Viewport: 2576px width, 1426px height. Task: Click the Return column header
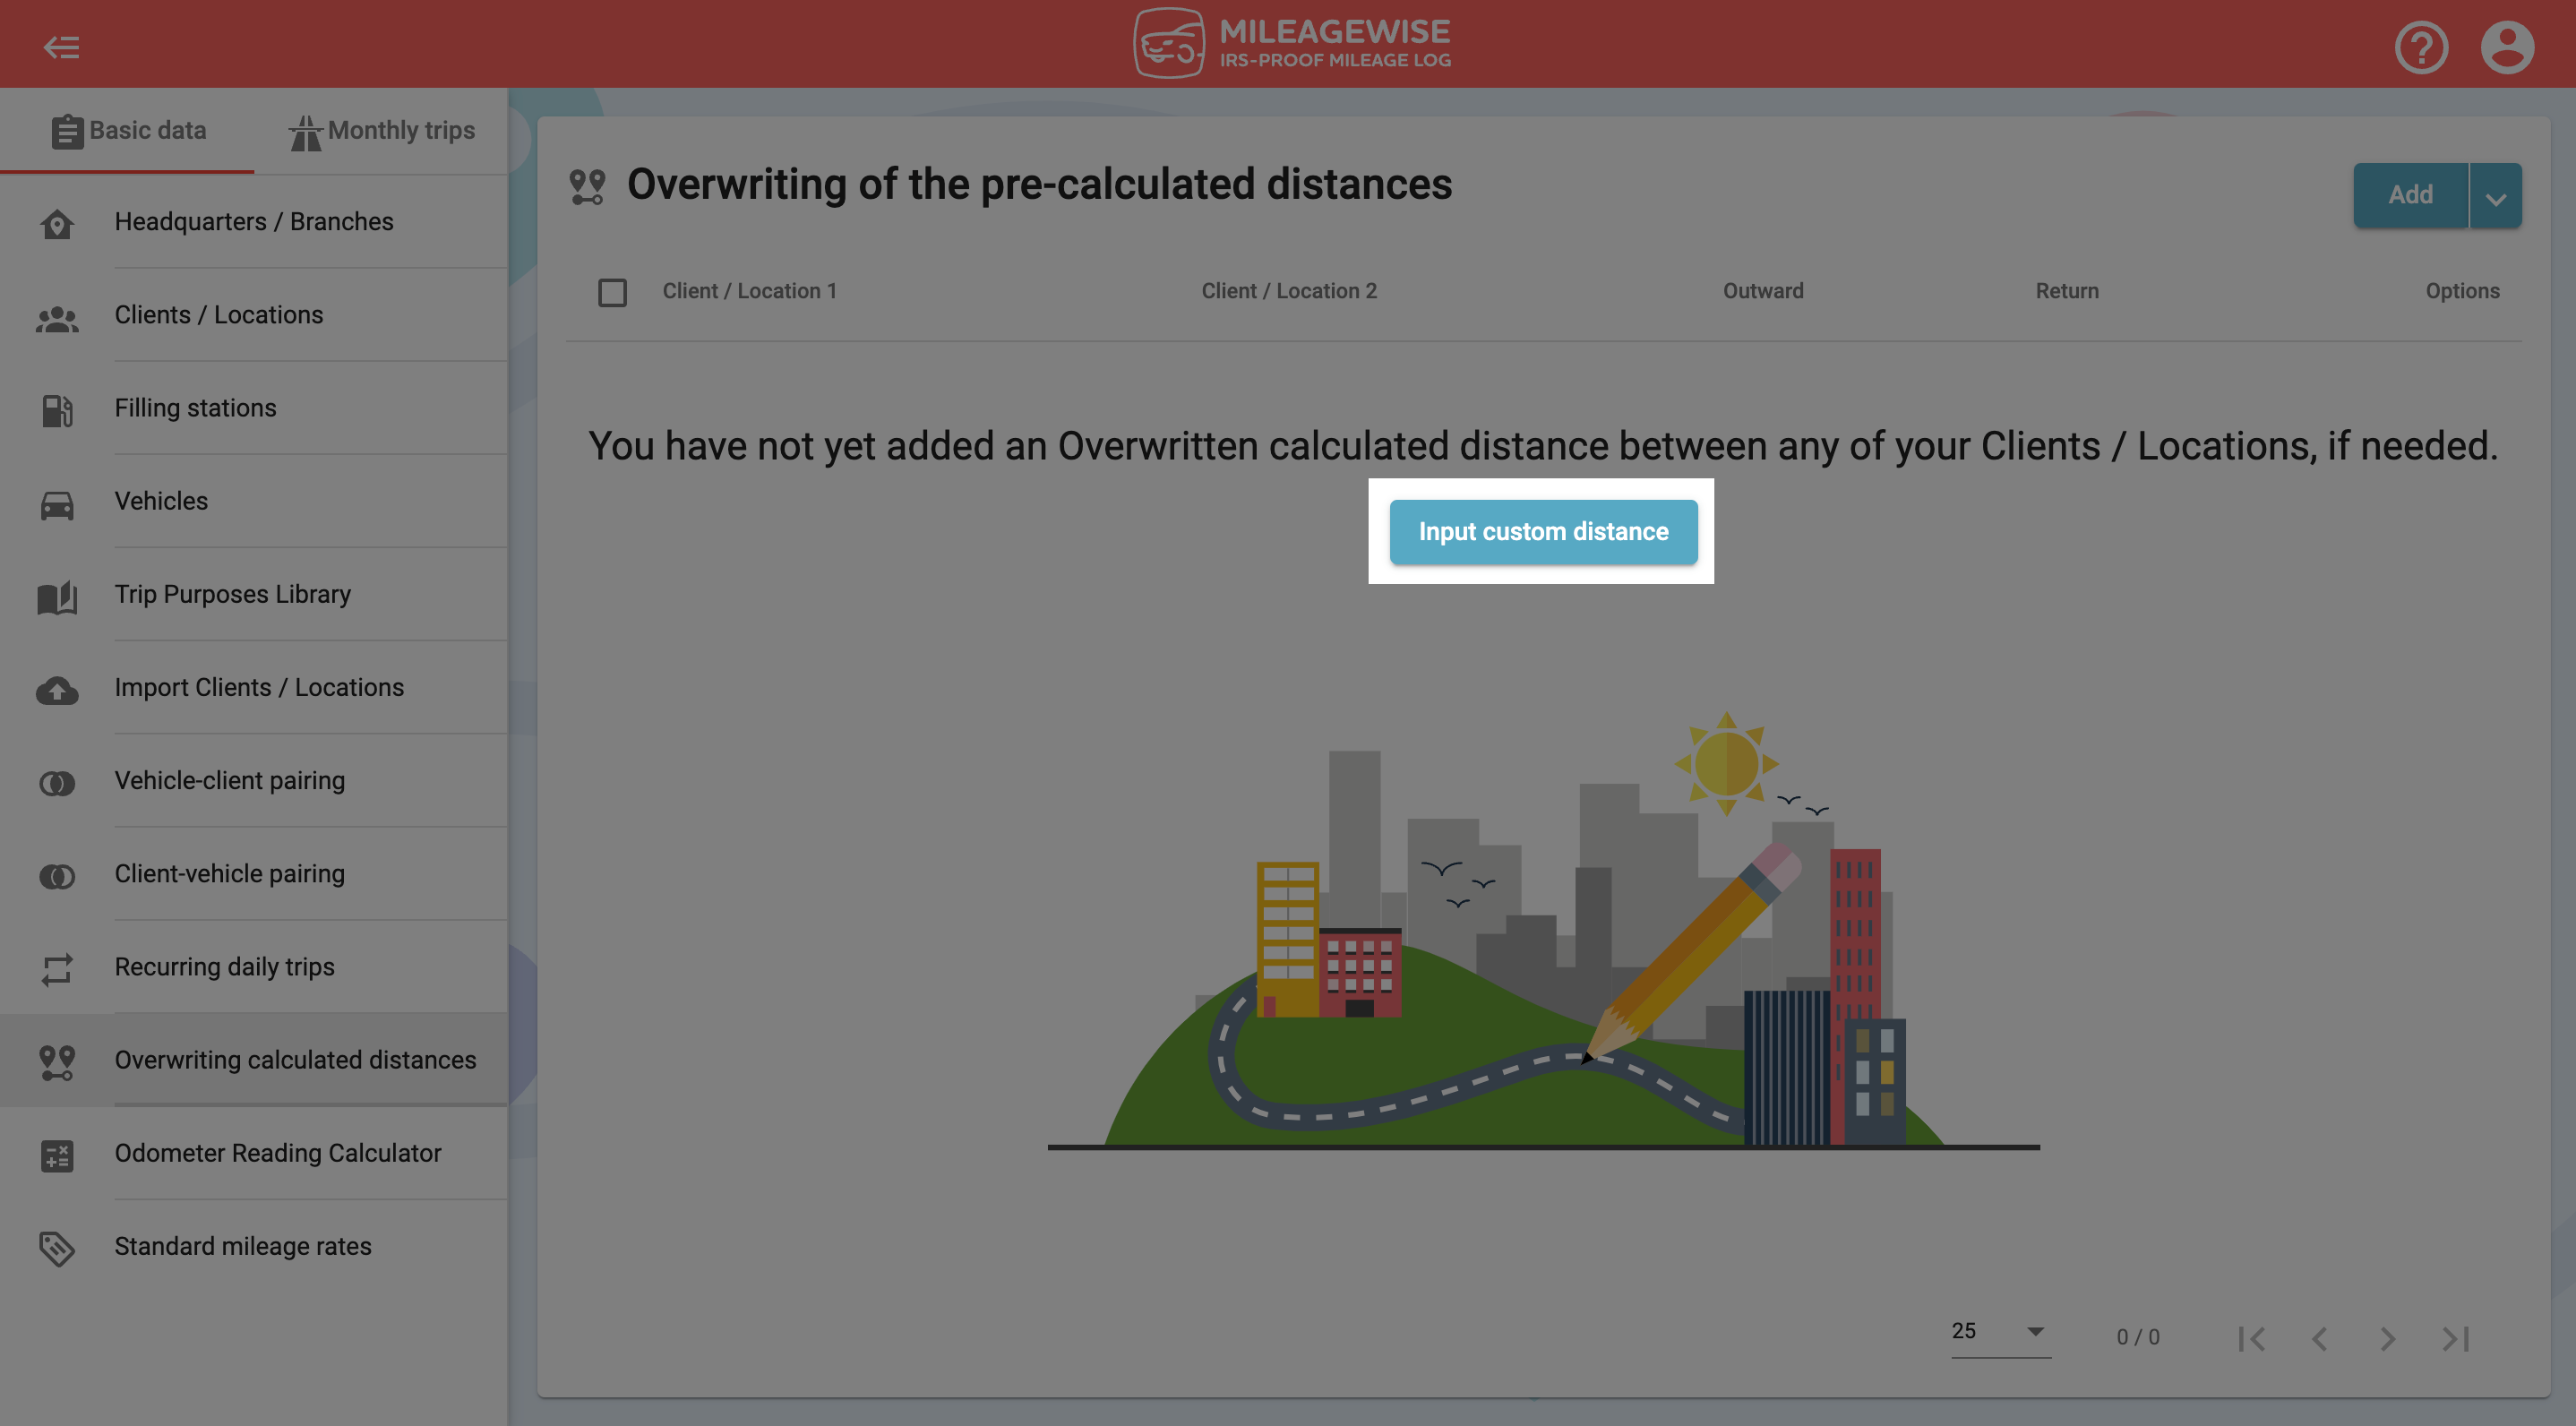point(2067,291)
